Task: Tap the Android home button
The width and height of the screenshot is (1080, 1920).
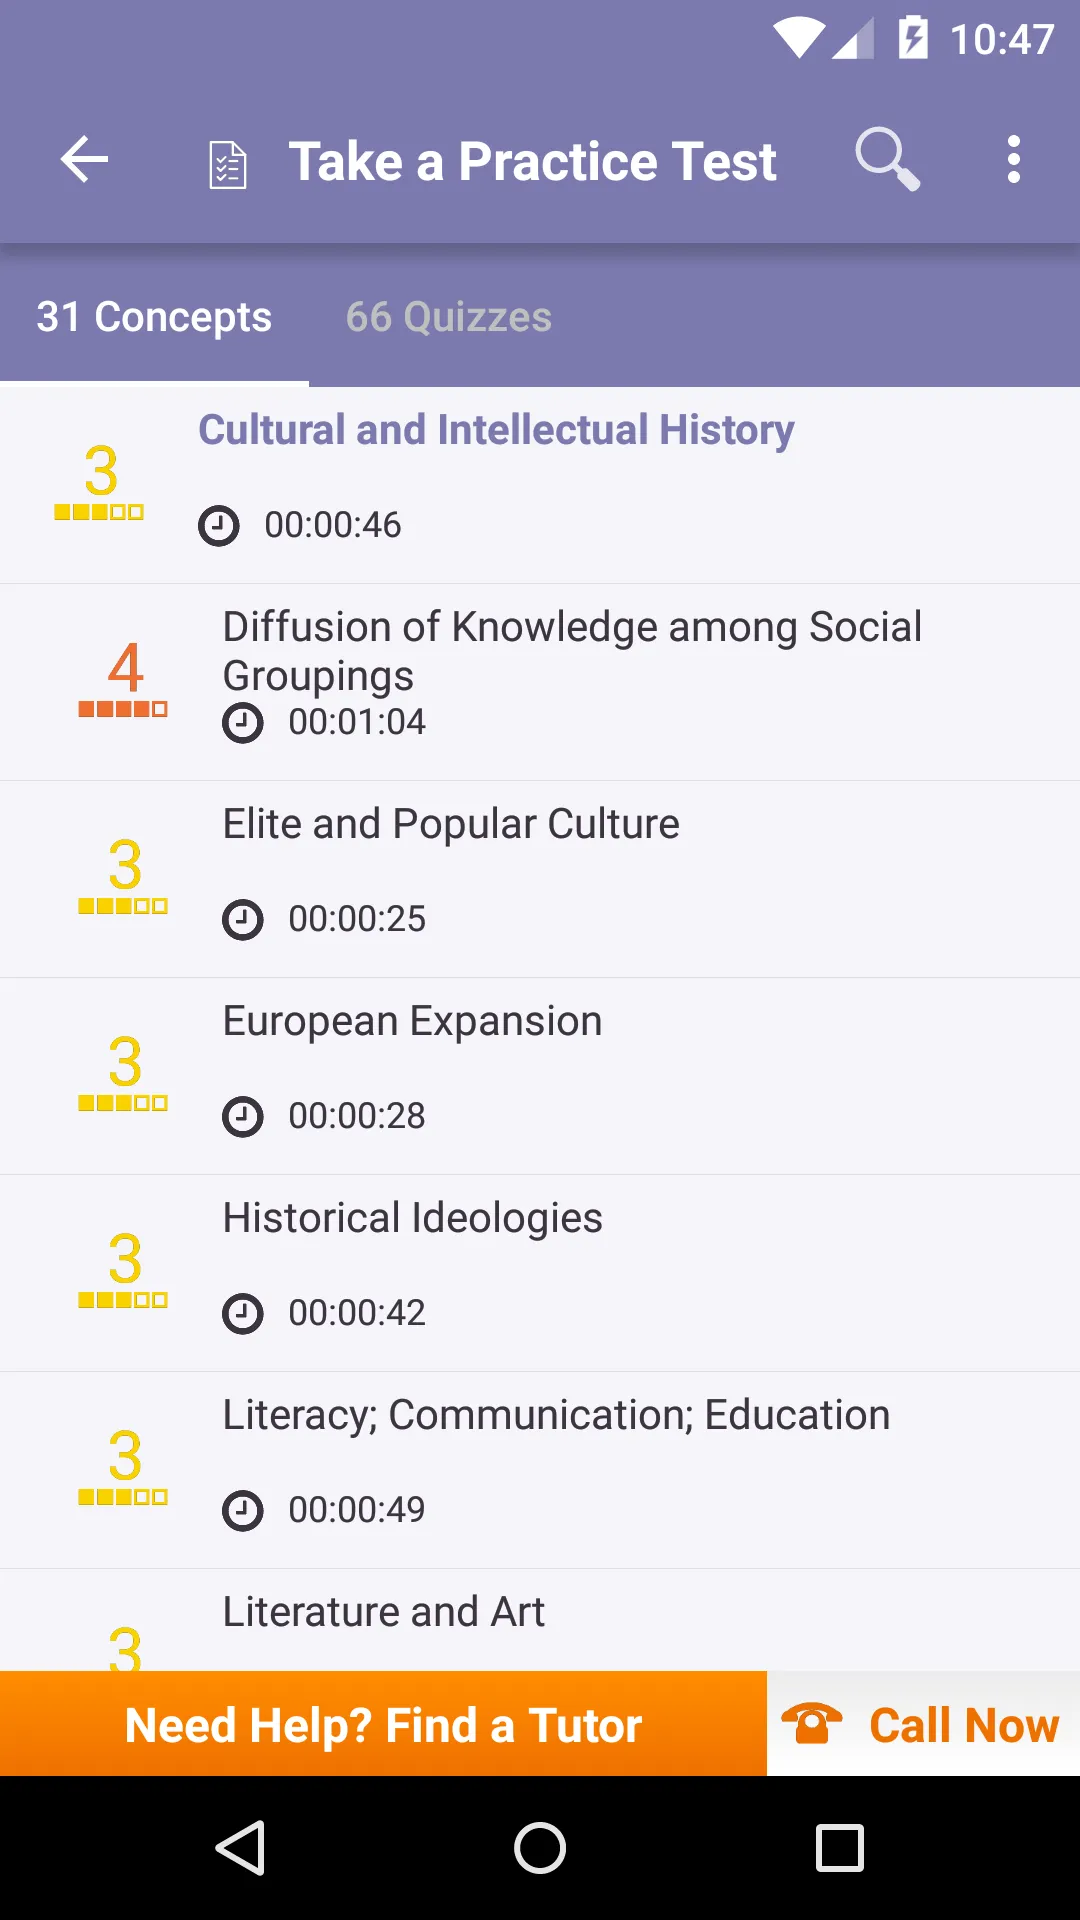Action: [540, 1847]
